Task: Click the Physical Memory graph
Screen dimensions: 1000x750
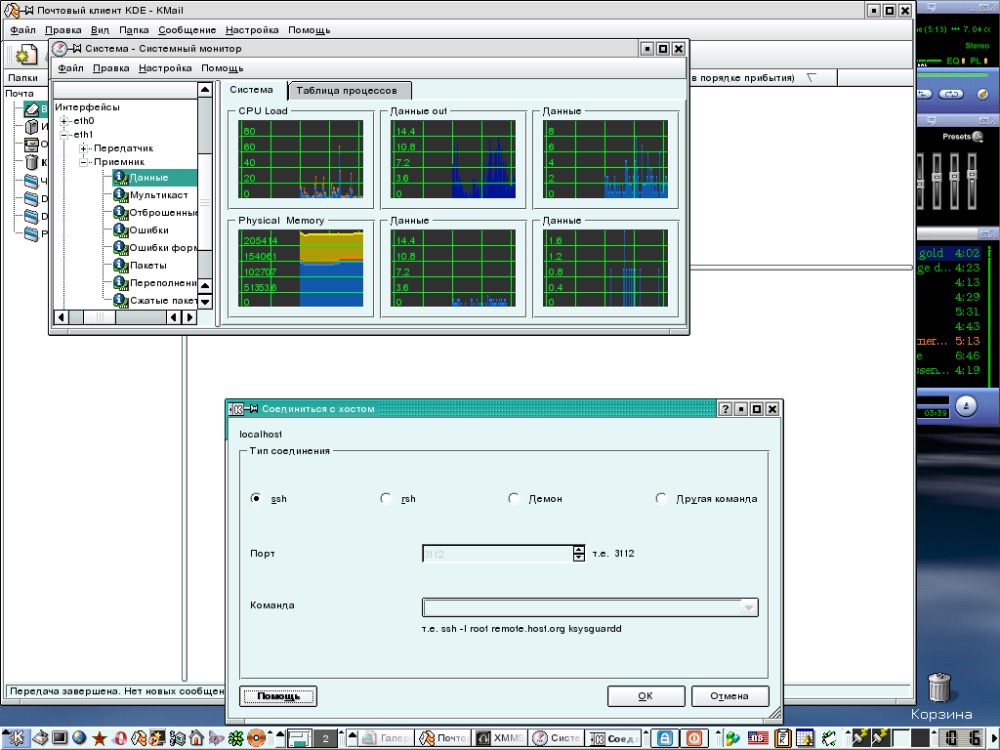Action: click(x=300, y=268)
